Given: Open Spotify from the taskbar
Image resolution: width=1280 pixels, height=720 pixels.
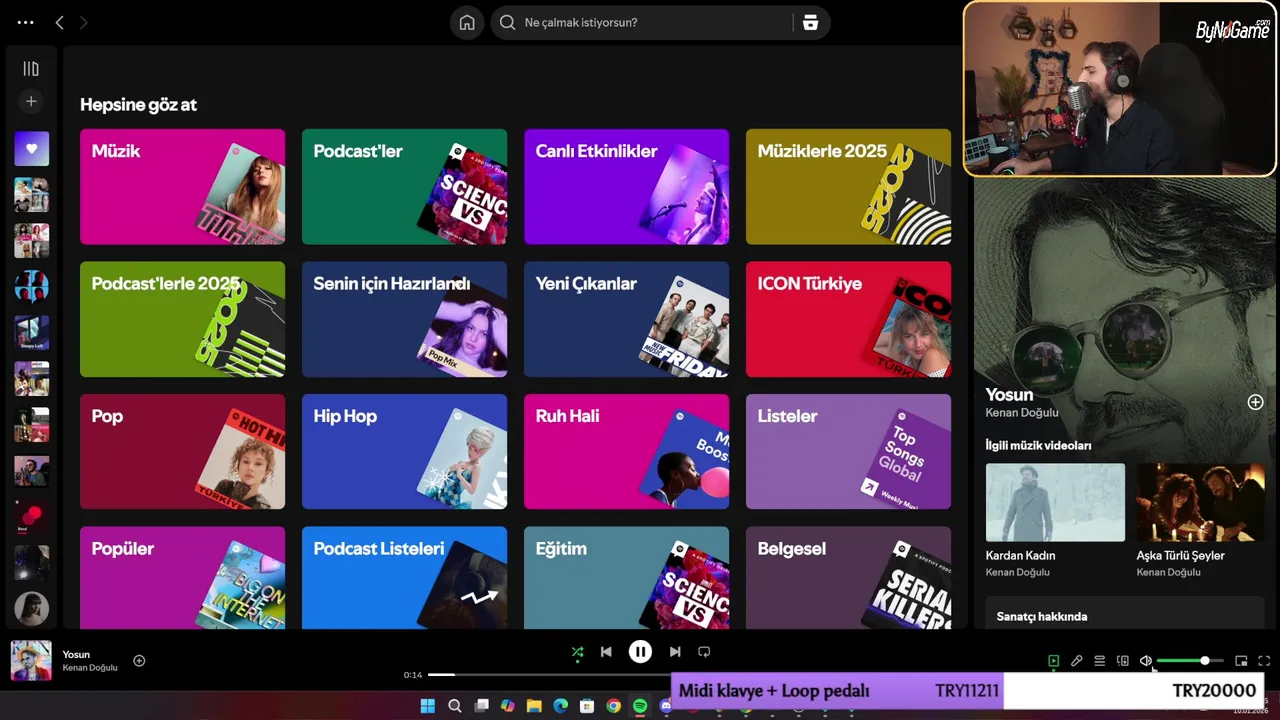Looking at the screenshot, I should point(640,706).
